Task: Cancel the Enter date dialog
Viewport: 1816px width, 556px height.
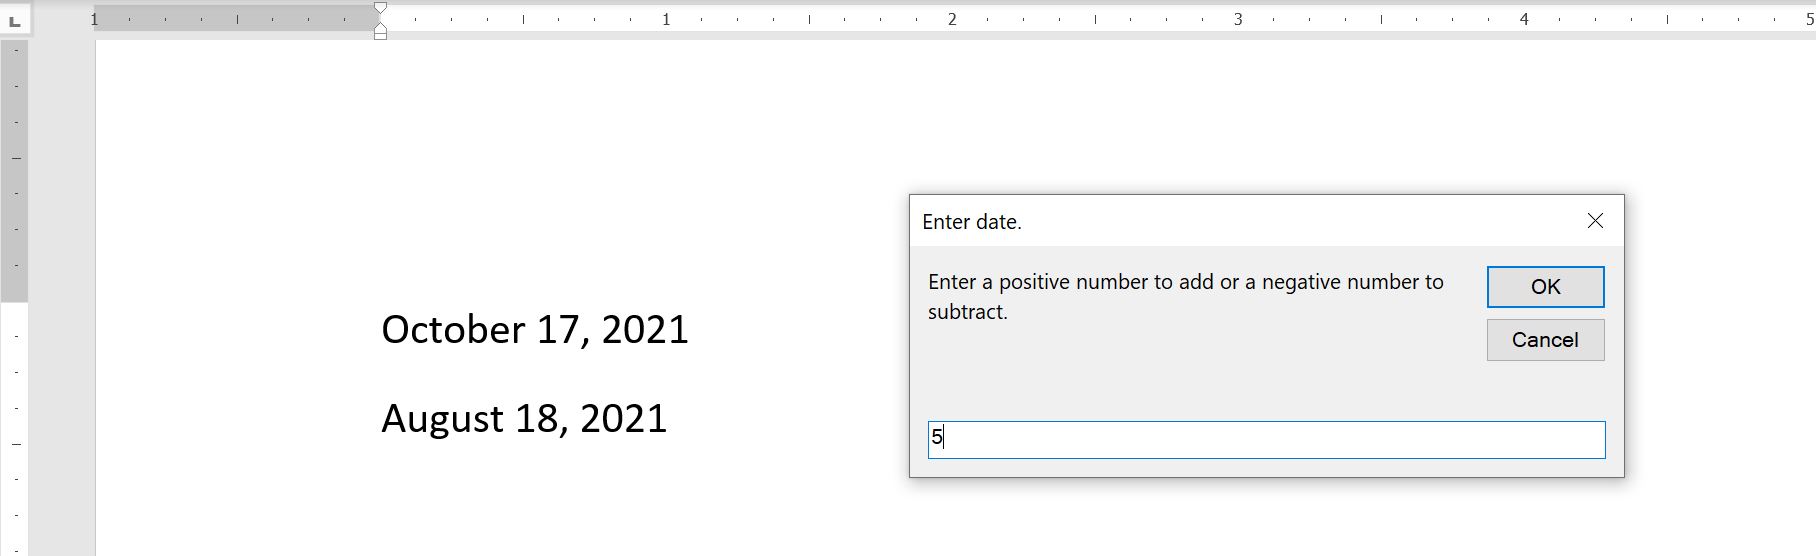Action: pos(1545,340)
